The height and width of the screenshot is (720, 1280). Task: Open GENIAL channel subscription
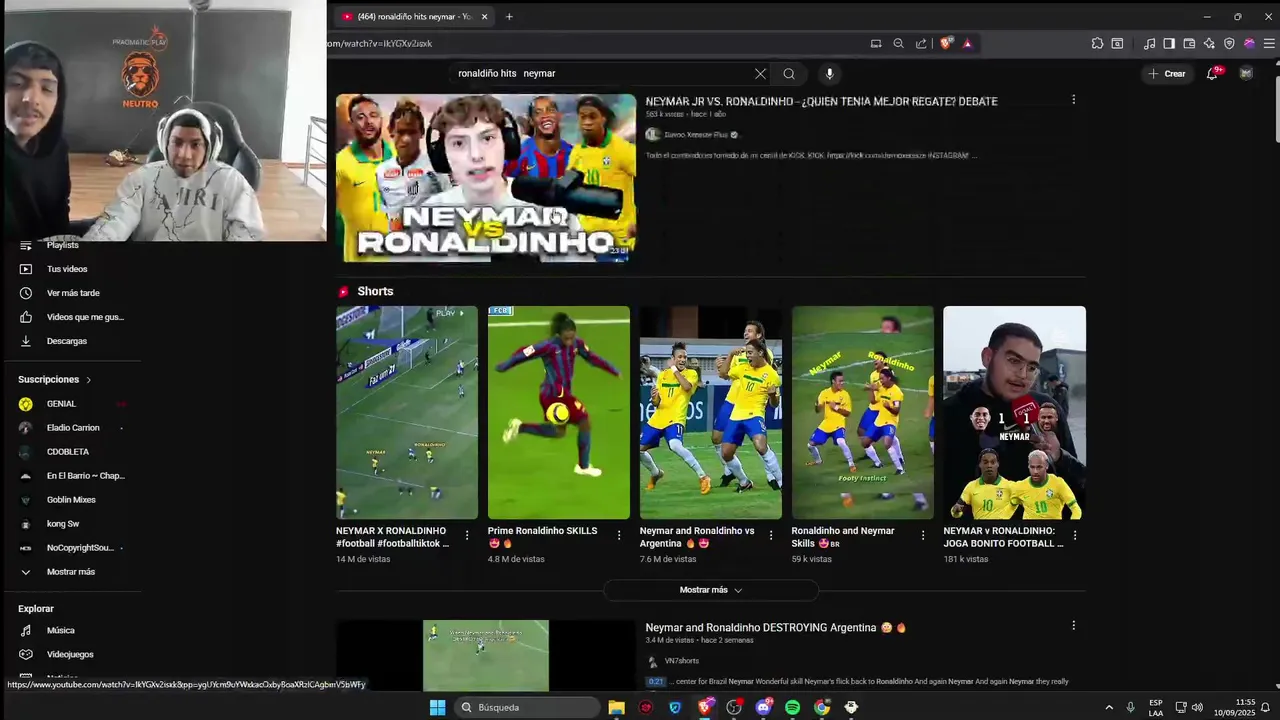(x=61, y=404)
